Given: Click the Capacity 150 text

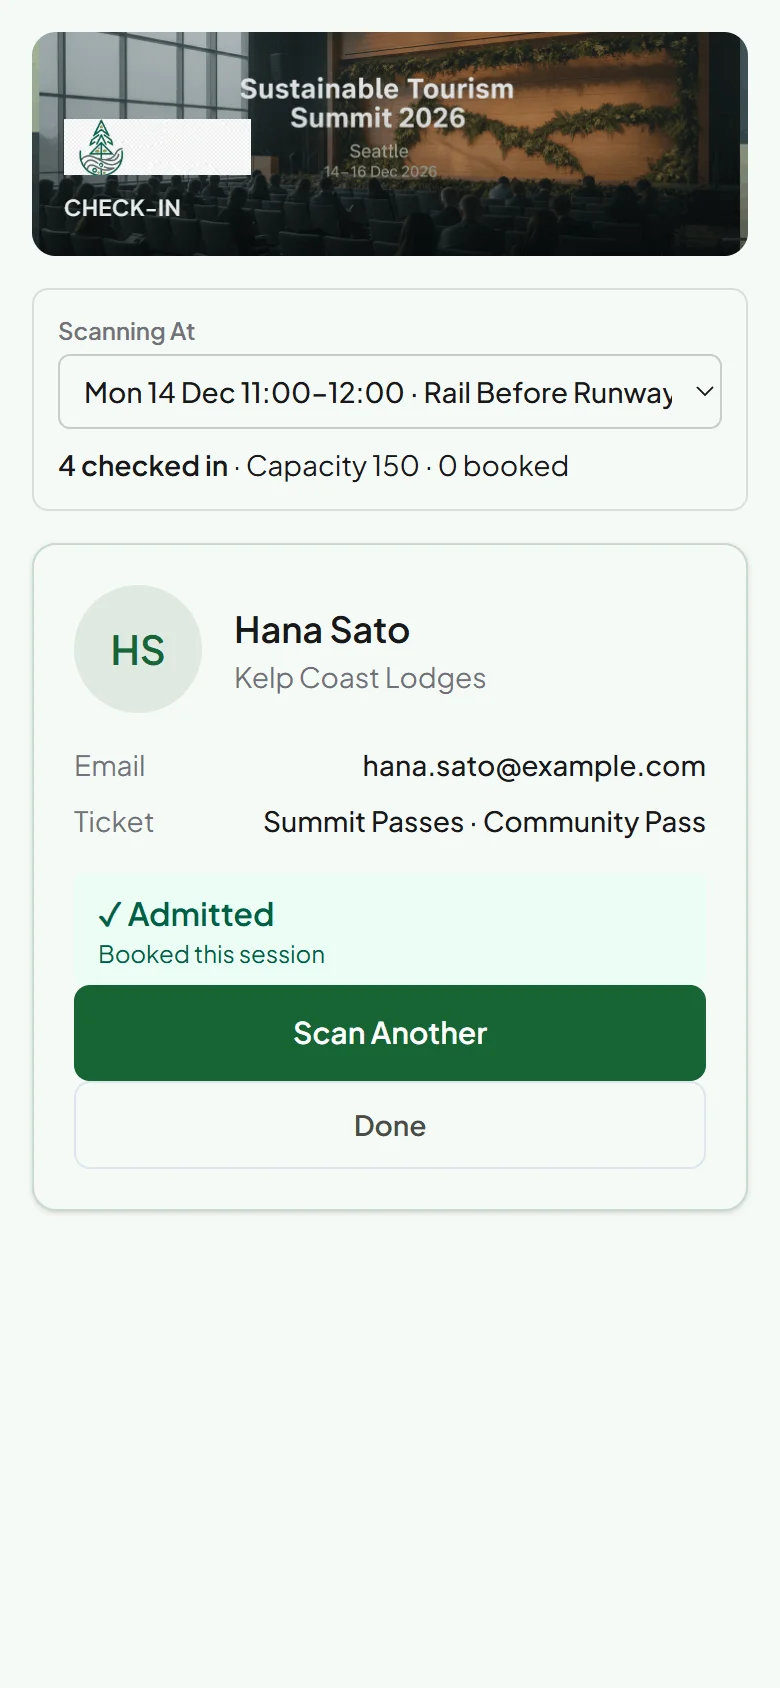Looking at the screenshot, I should (332, 466).
